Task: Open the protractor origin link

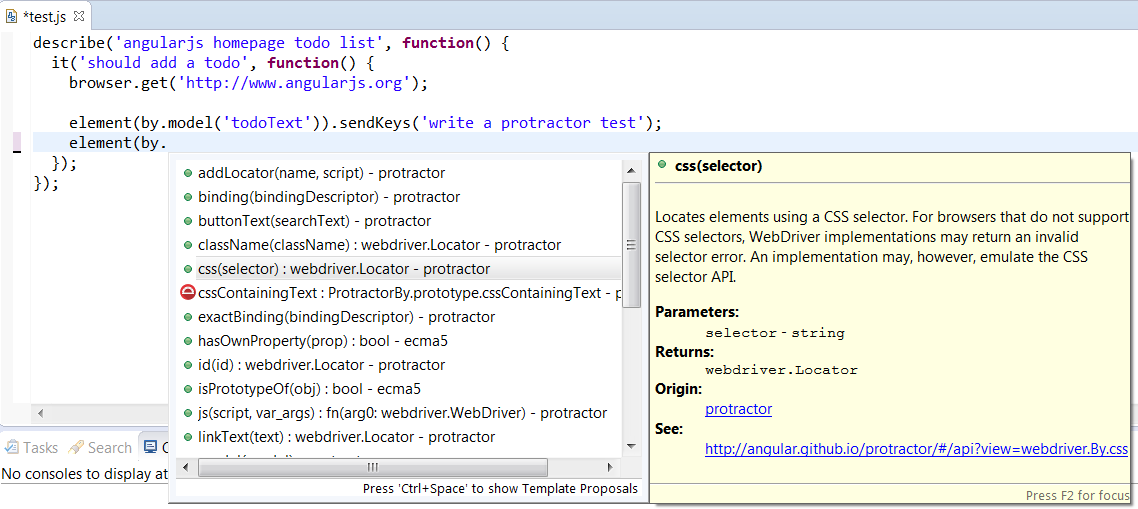Action: 738,409
